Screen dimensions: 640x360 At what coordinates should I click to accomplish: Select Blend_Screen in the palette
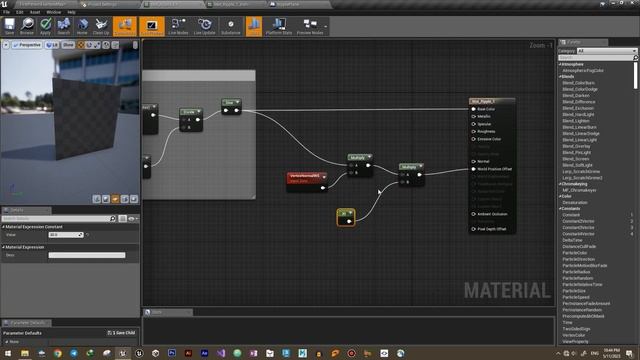[x=576, y=159]
